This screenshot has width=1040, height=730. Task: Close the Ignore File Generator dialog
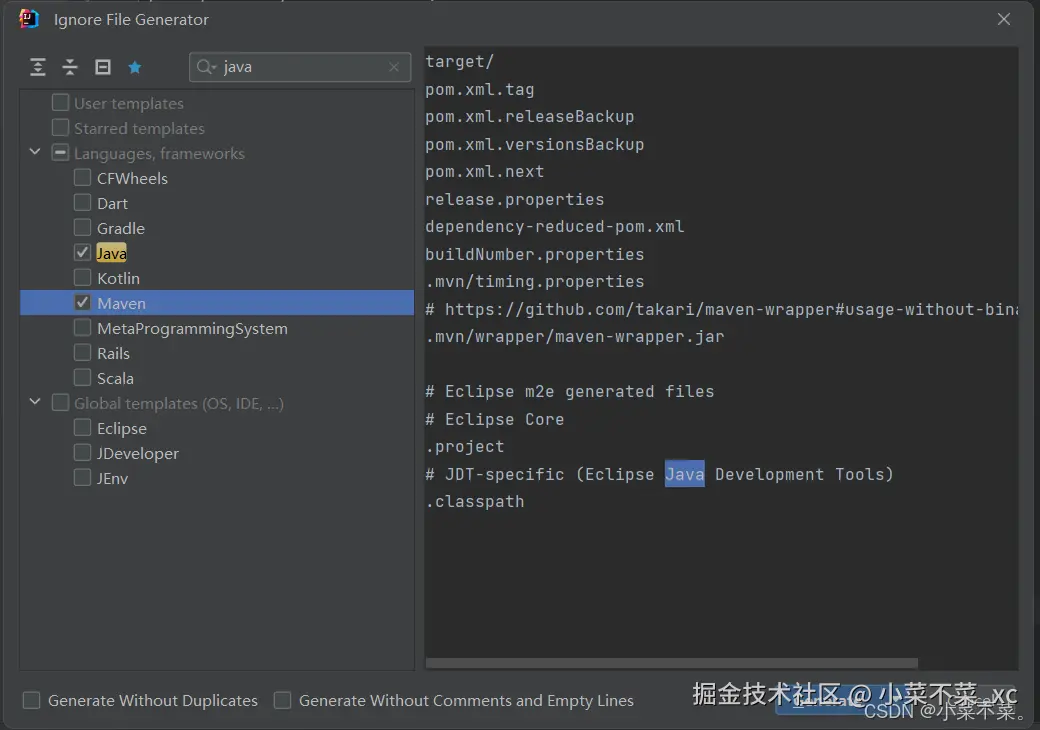(1004, 19)
